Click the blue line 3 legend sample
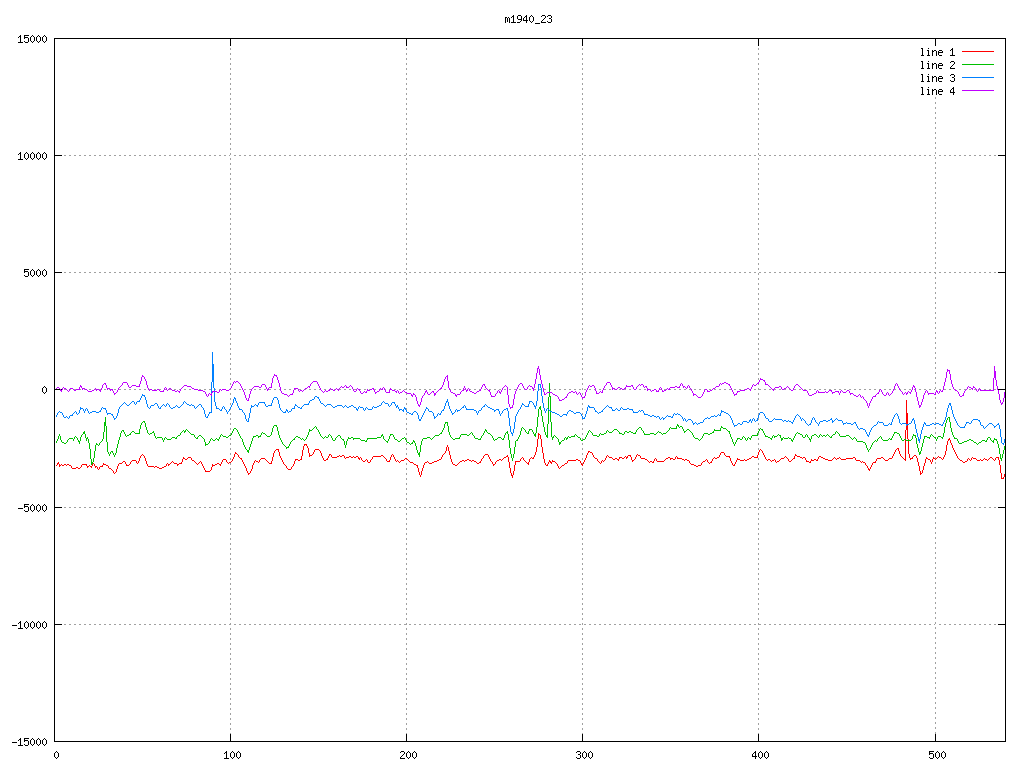This screenshot has height=768, width=1024. click(x=979, y=78)
